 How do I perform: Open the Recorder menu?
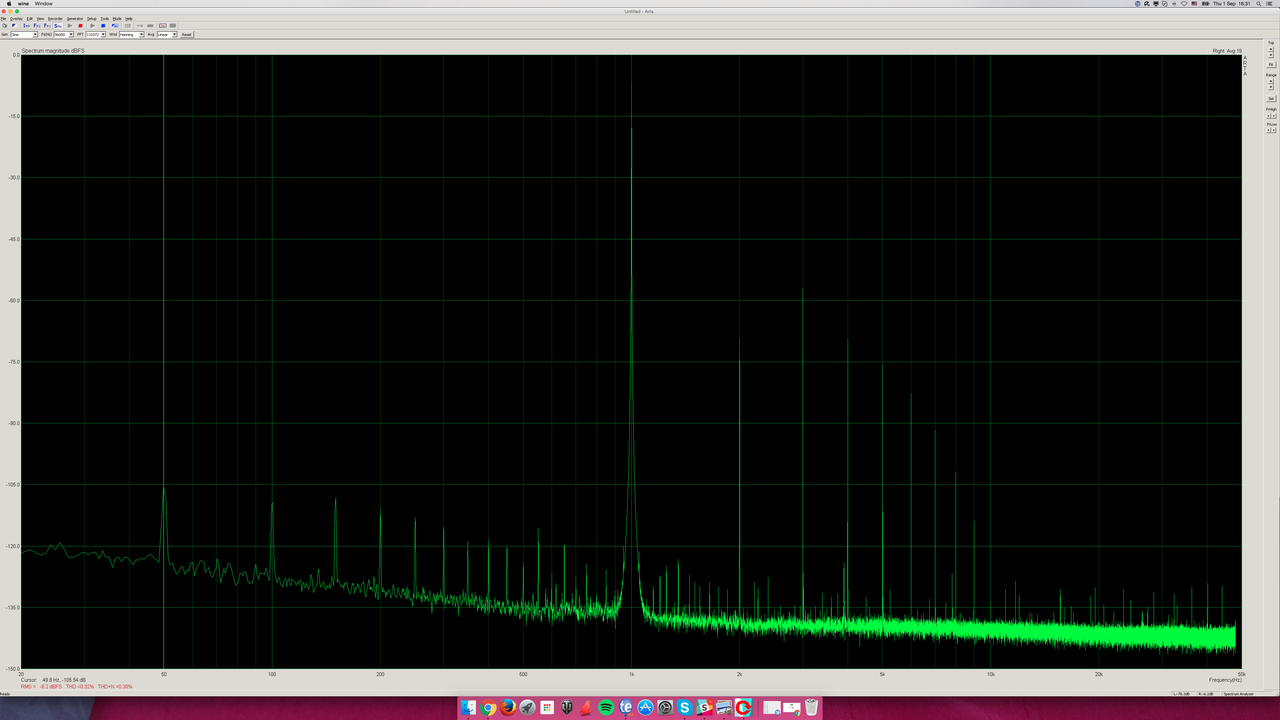(x=55, y=19)
